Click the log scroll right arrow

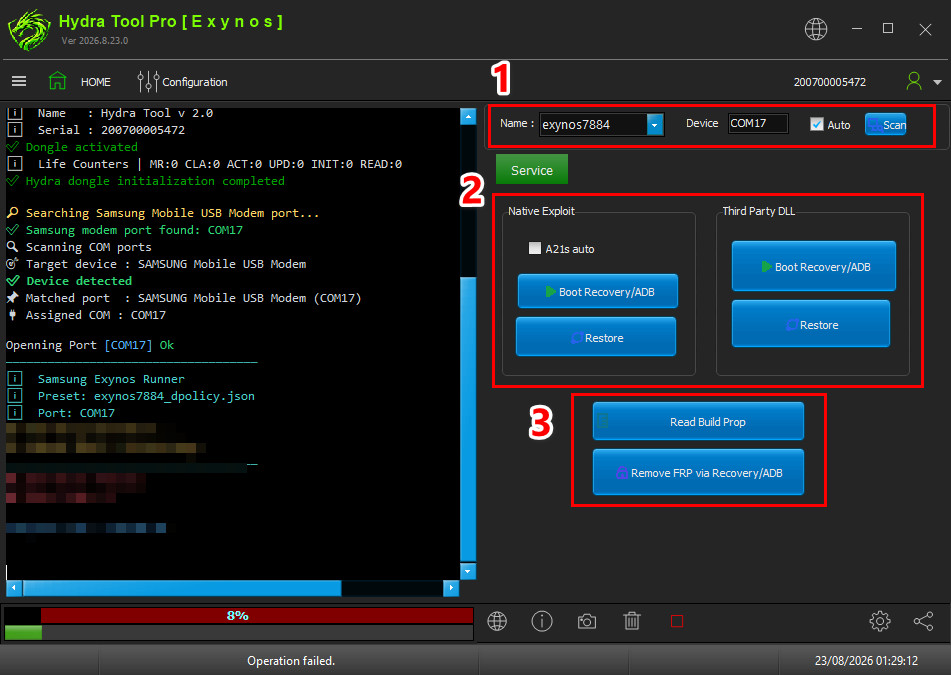click(451, 588)
